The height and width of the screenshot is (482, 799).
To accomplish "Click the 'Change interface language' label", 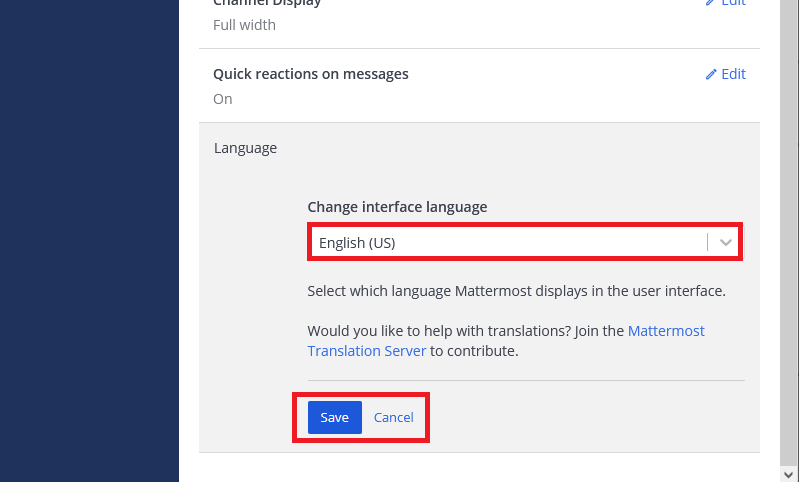I will (x=397, y=207).
